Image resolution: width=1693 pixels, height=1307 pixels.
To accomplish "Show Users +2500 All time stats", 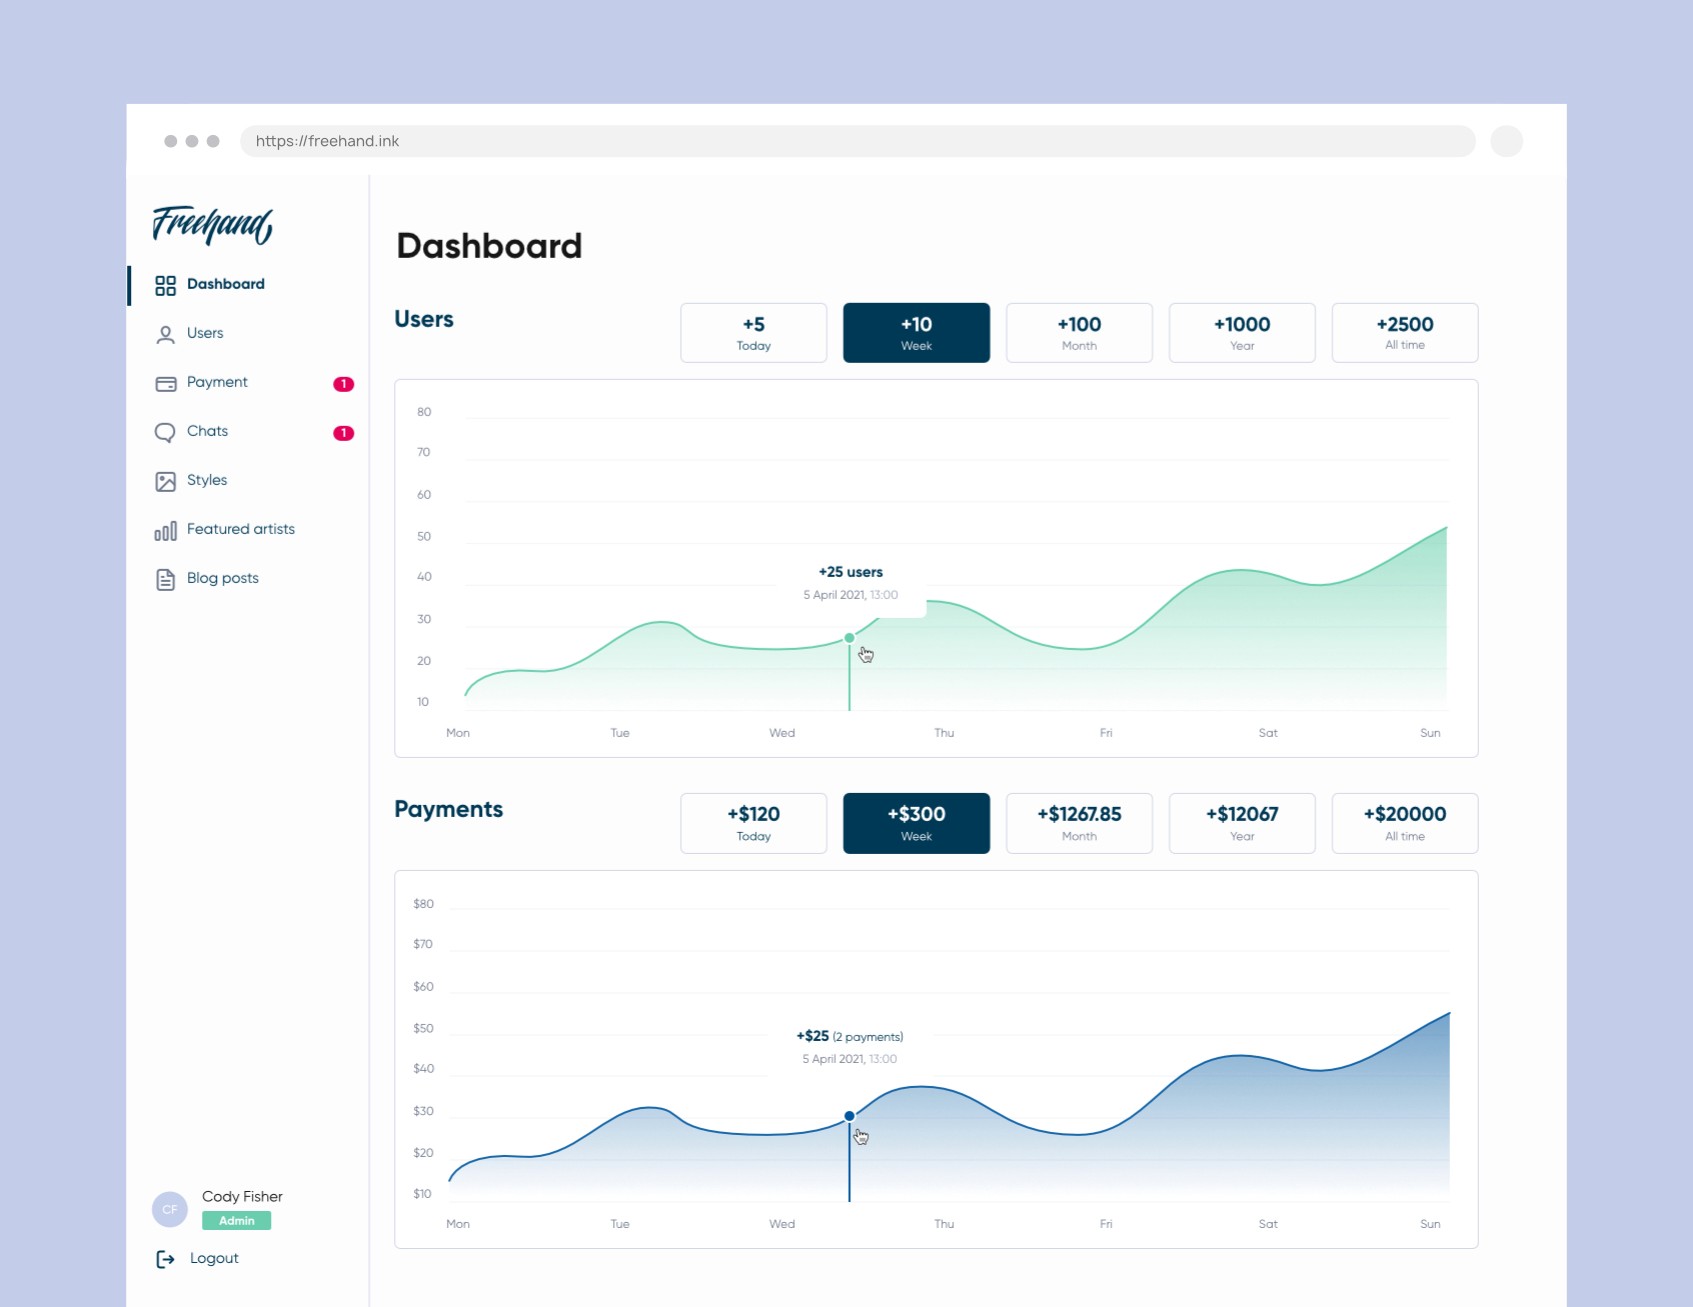I will pyautogui.click(x=1405, y=333).
